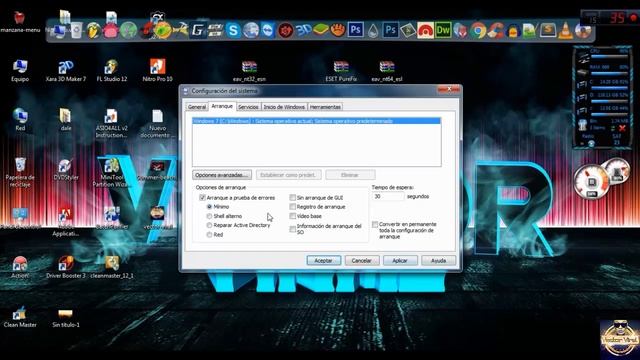Click the Tiempo de espera seconds field
640x360 pixels.
click(388, 196)
